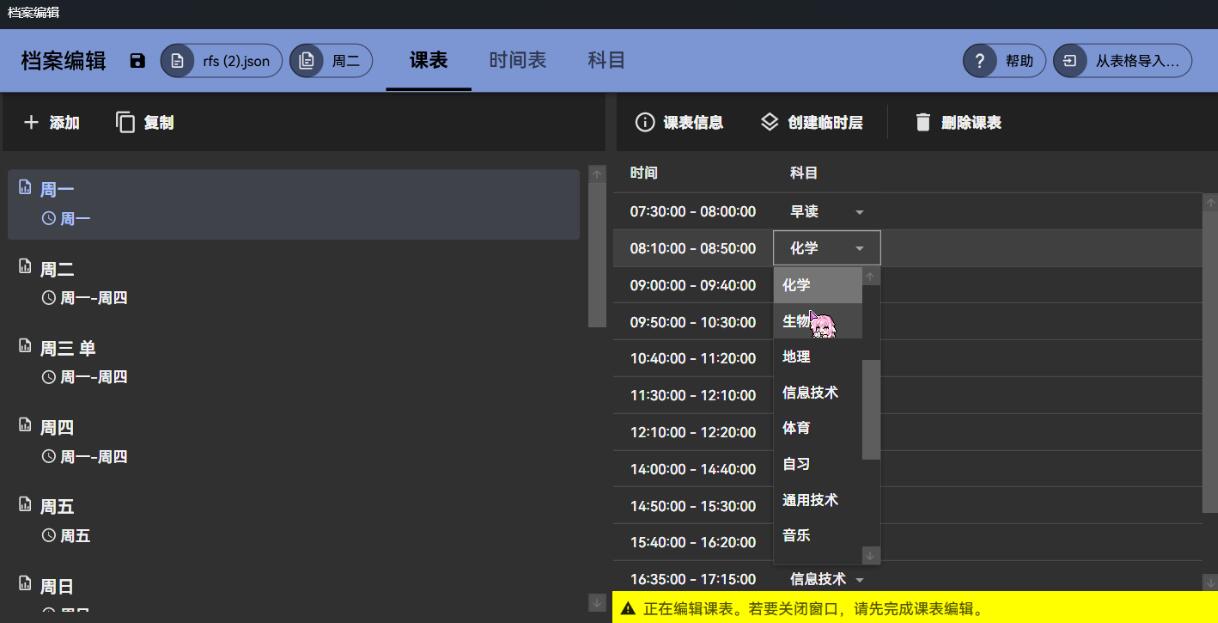
Task: Click the warning triangle in yellow banner
Action: 628,608
